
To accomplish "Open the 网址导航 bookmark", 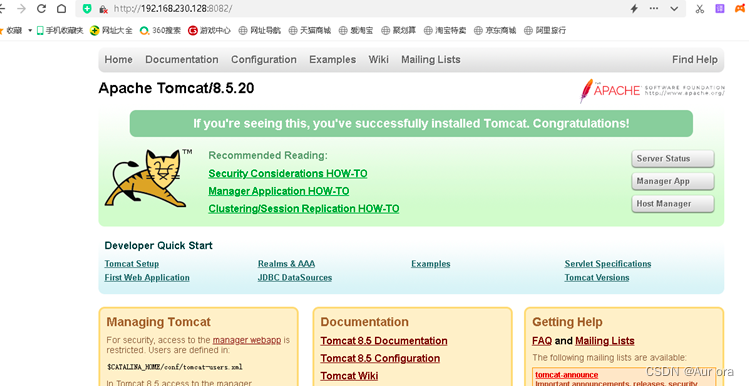I will 259,31.
